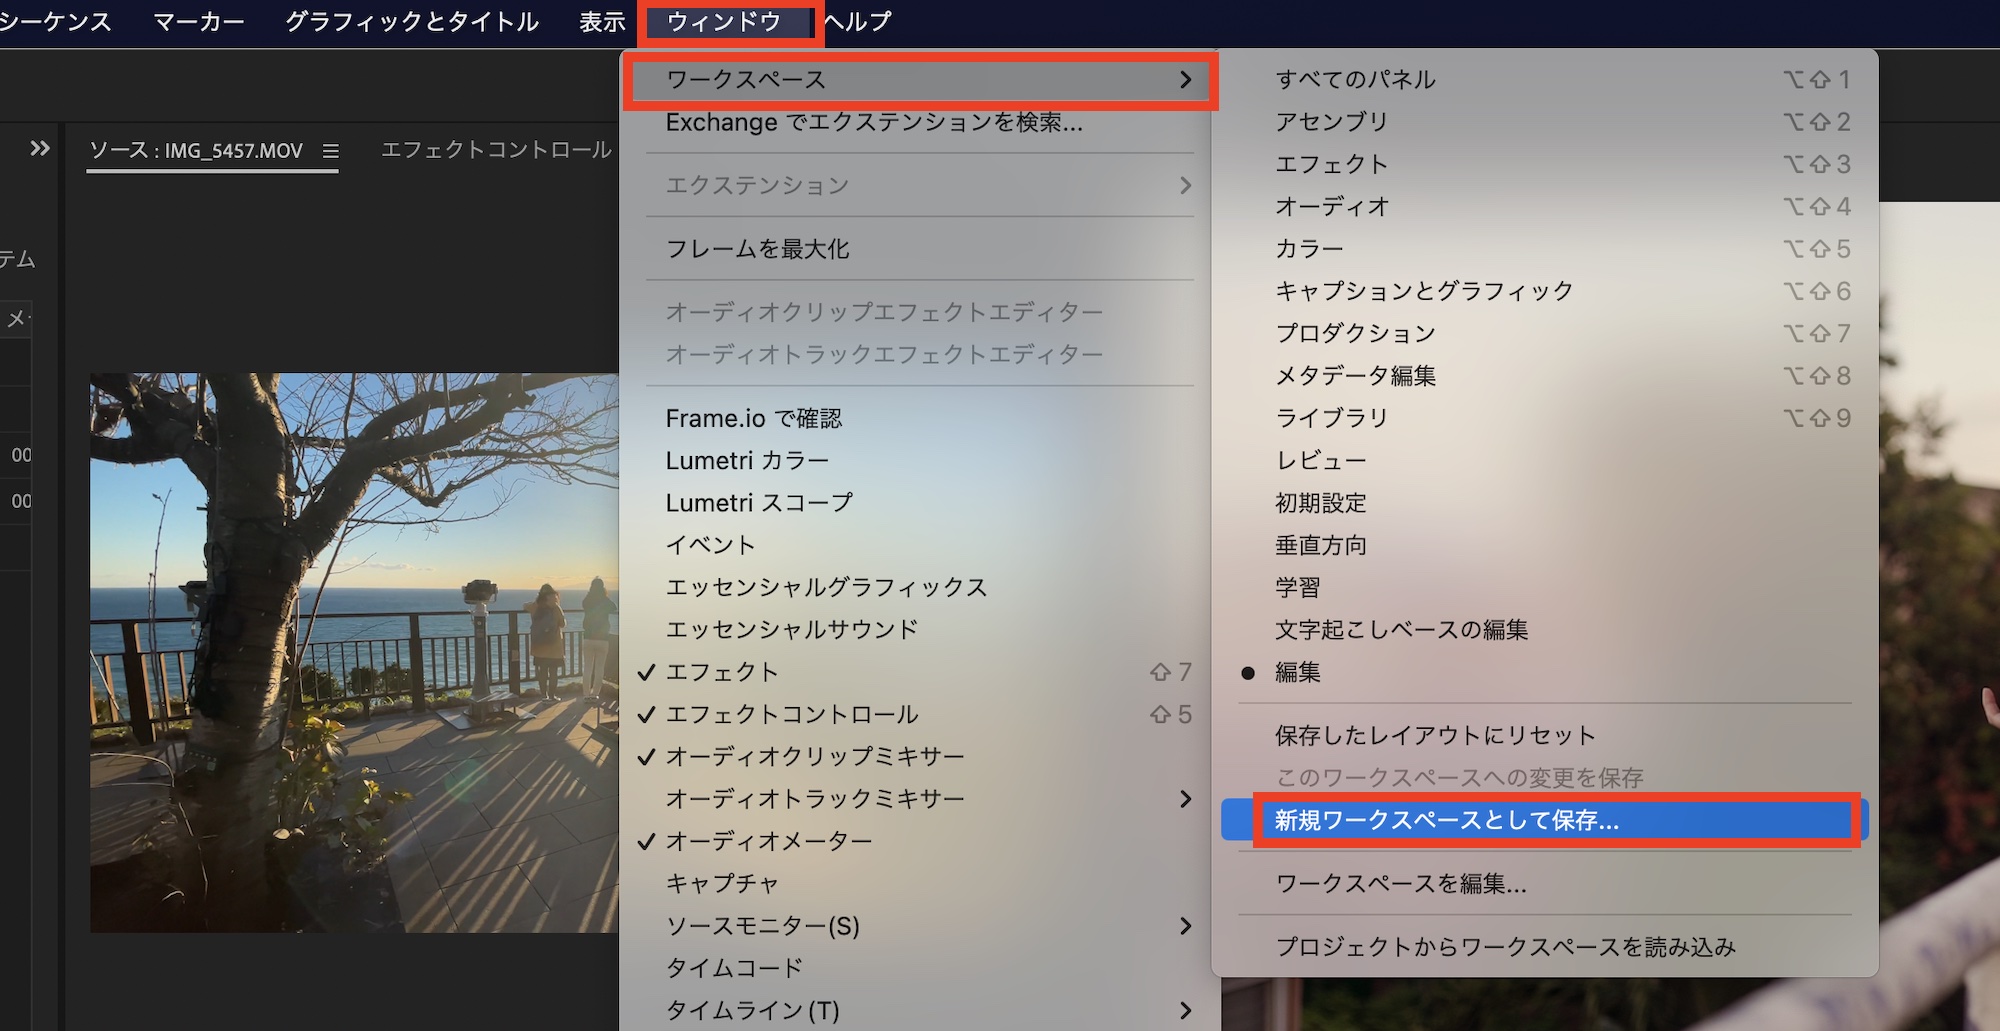This screenshot has height=1031, width=2000.
Task: Expand the ワークスペース submenu
Action: (x=920, y=79)
